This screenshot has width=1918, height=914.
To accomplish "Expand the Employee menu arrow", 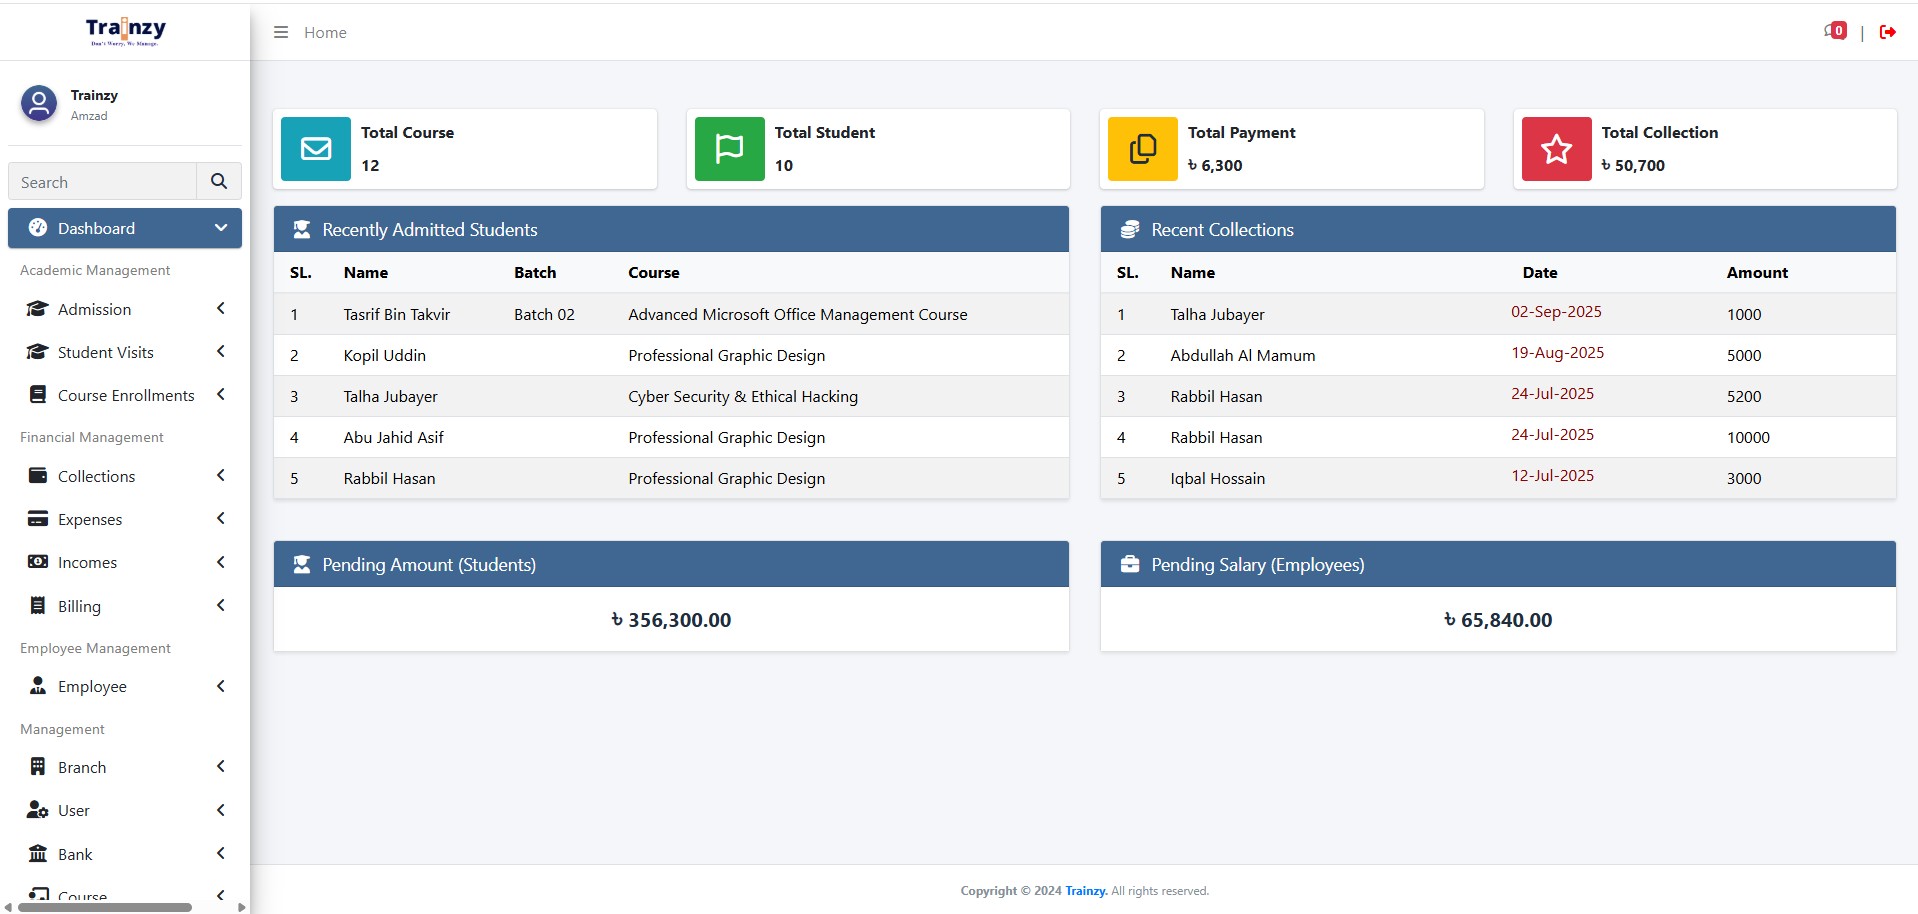I will [221, 686].
